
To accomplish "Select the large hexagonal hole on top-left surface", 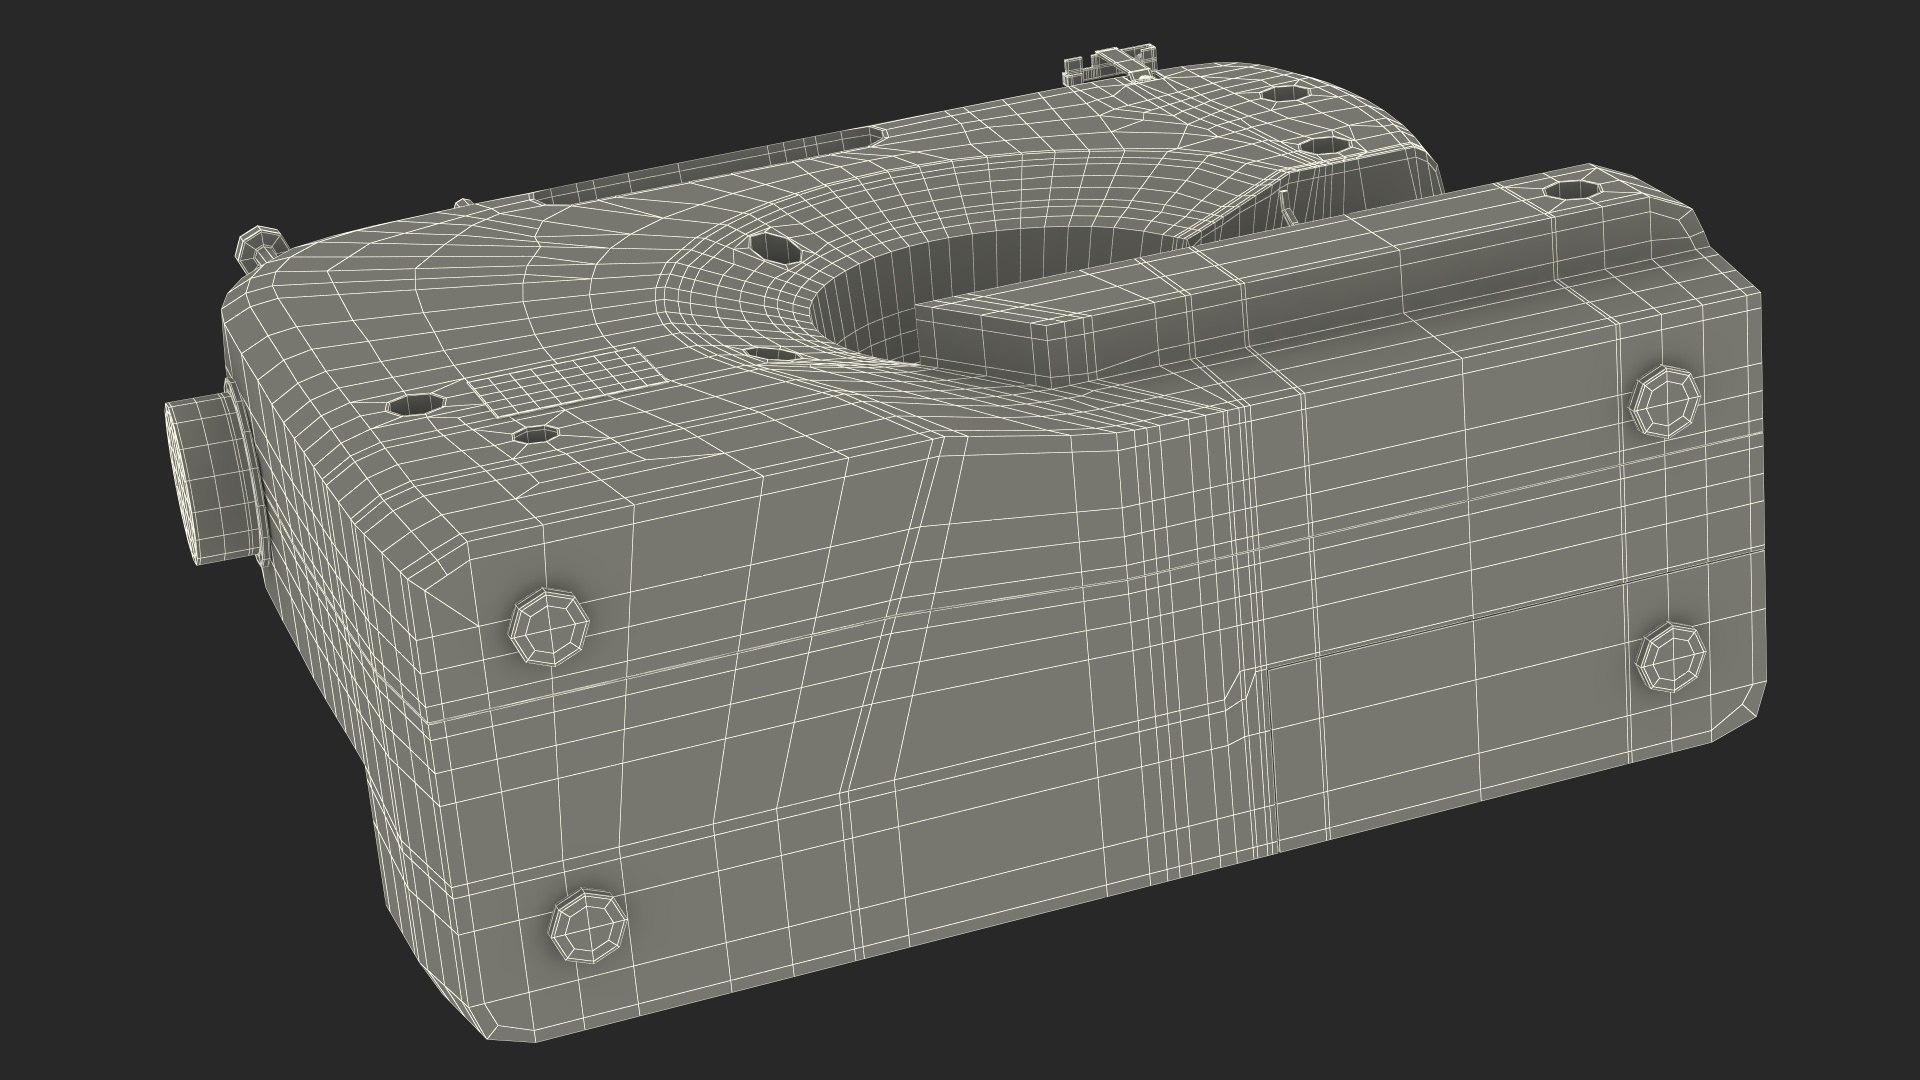I will point(416,404).
